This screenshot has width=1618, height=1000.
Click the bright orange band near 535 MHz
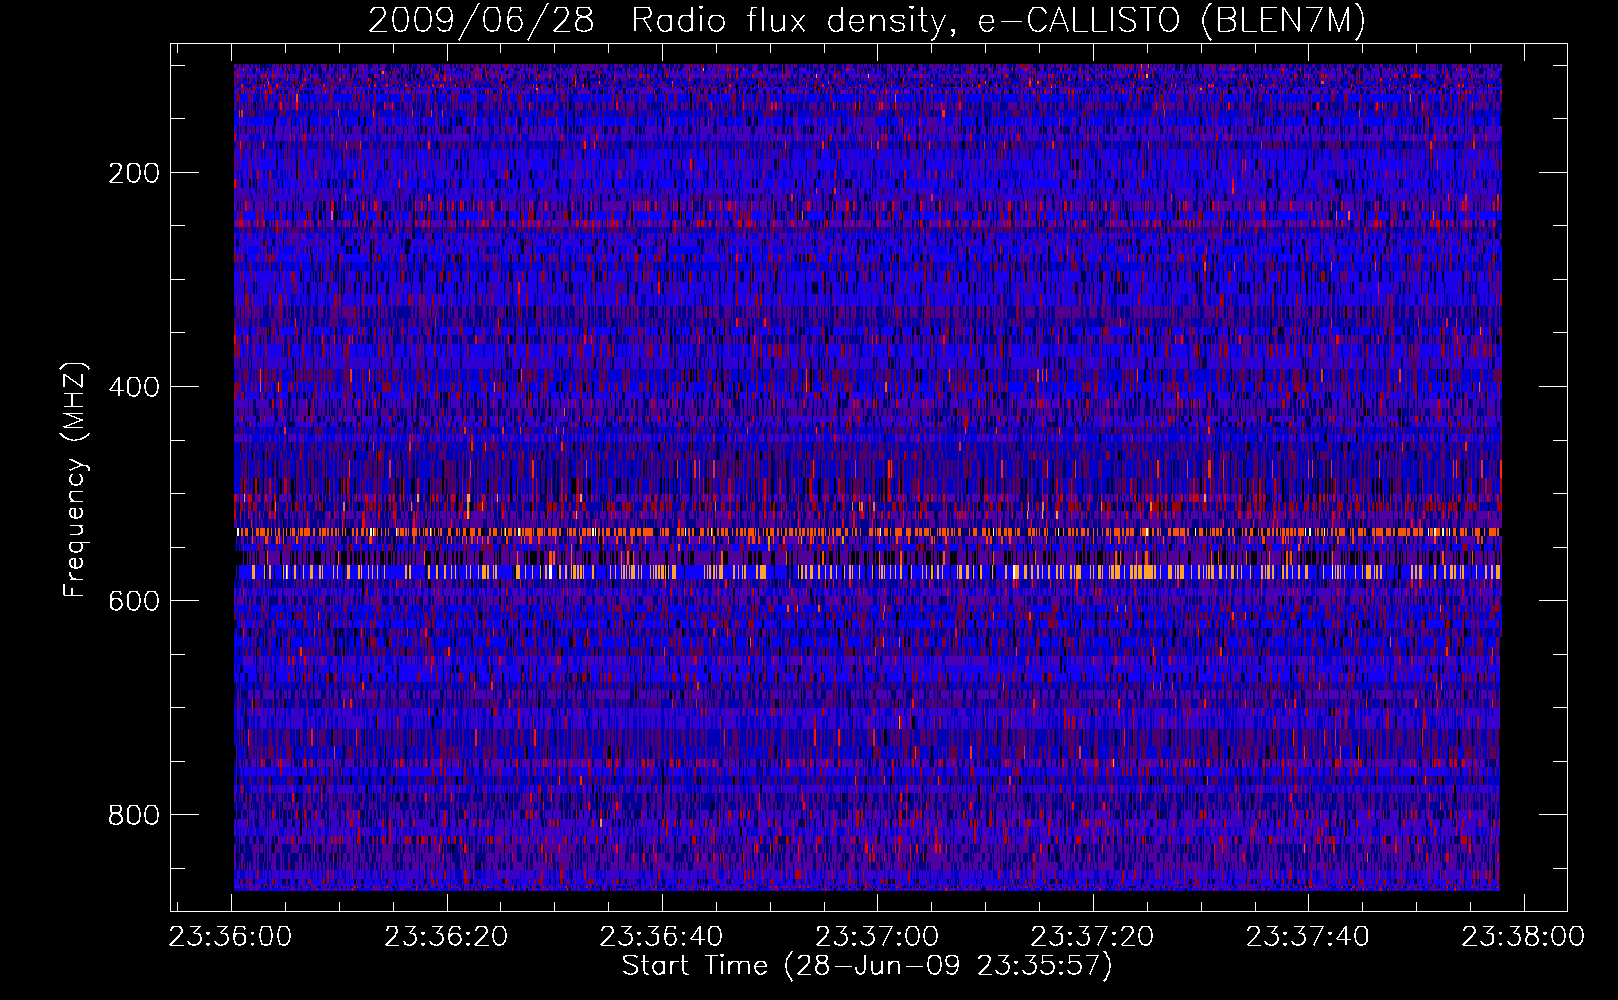point(867,533)
